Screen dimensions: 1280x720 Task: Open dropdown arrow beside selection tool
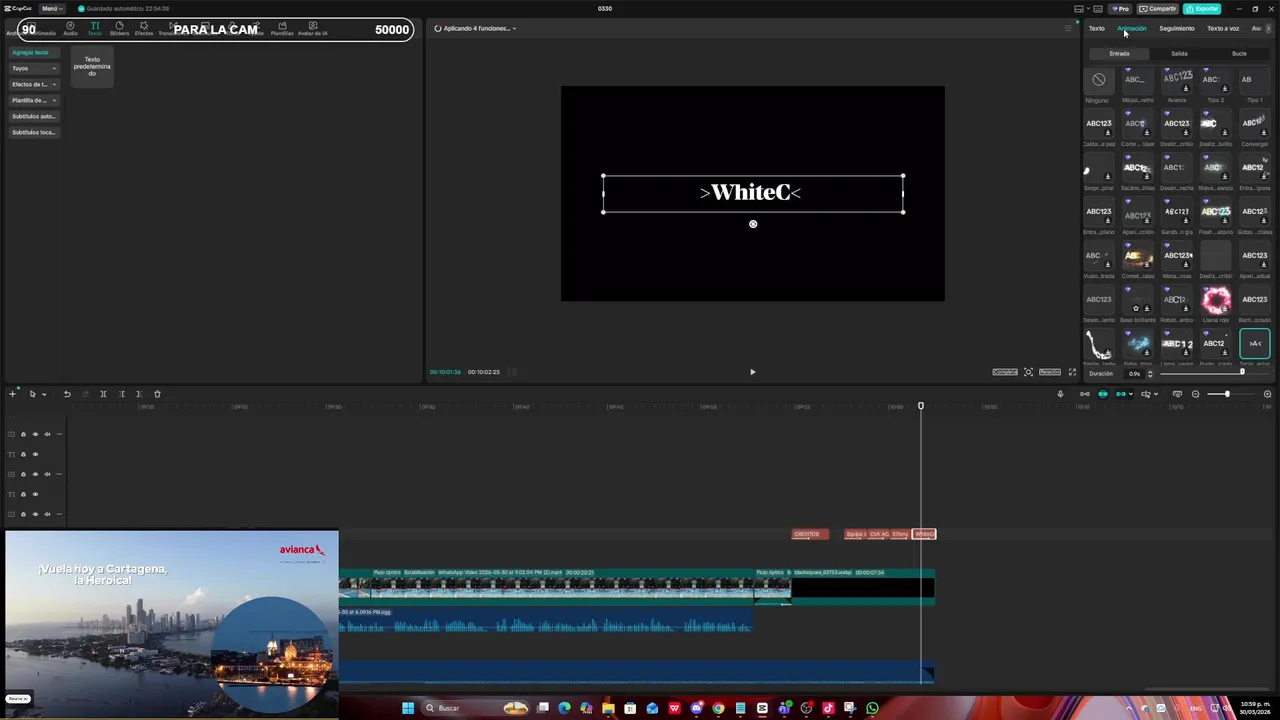tap(44, 394)
